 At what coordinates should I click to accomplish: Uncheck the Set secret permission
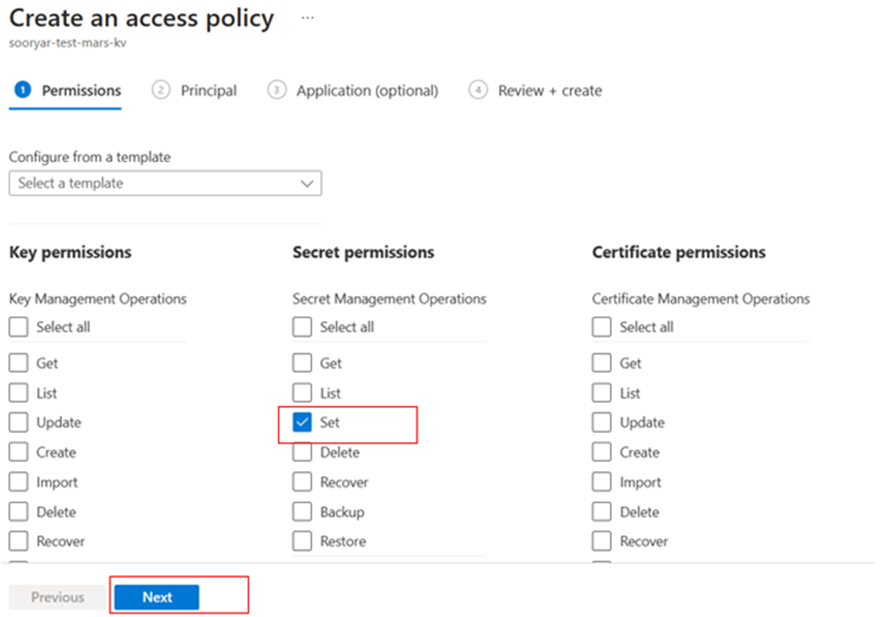303,423
